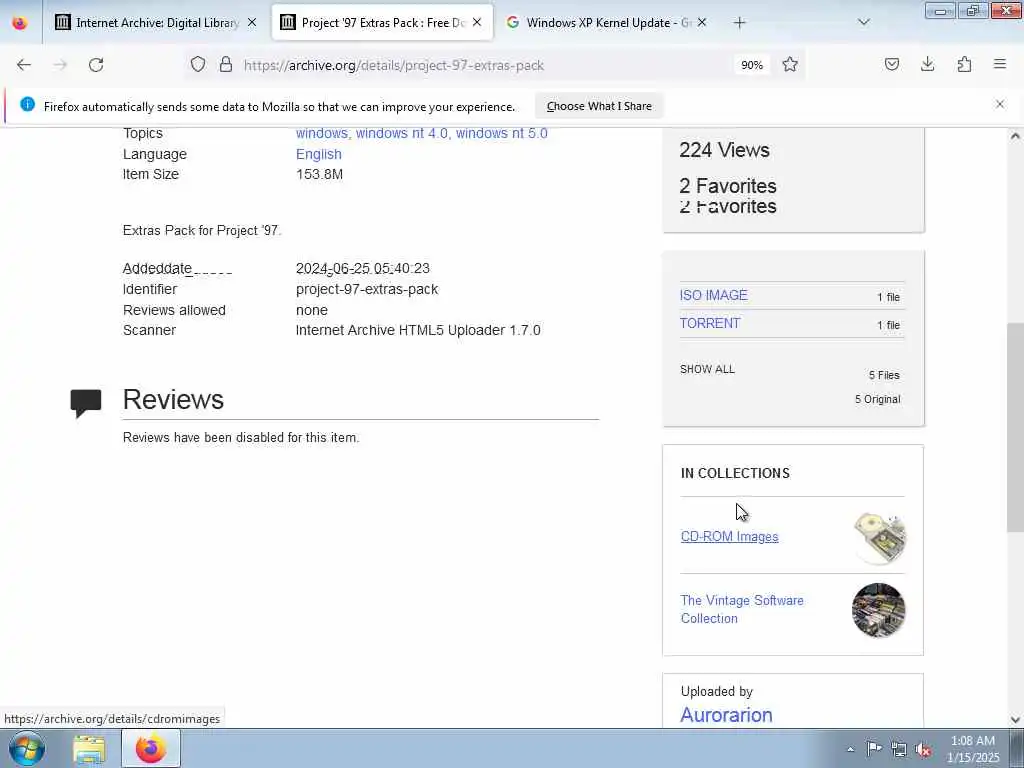Expand the list all tabs chevron
Image resolution: width=1024 pixels, height=768 pixels.
tap(864, 22)
